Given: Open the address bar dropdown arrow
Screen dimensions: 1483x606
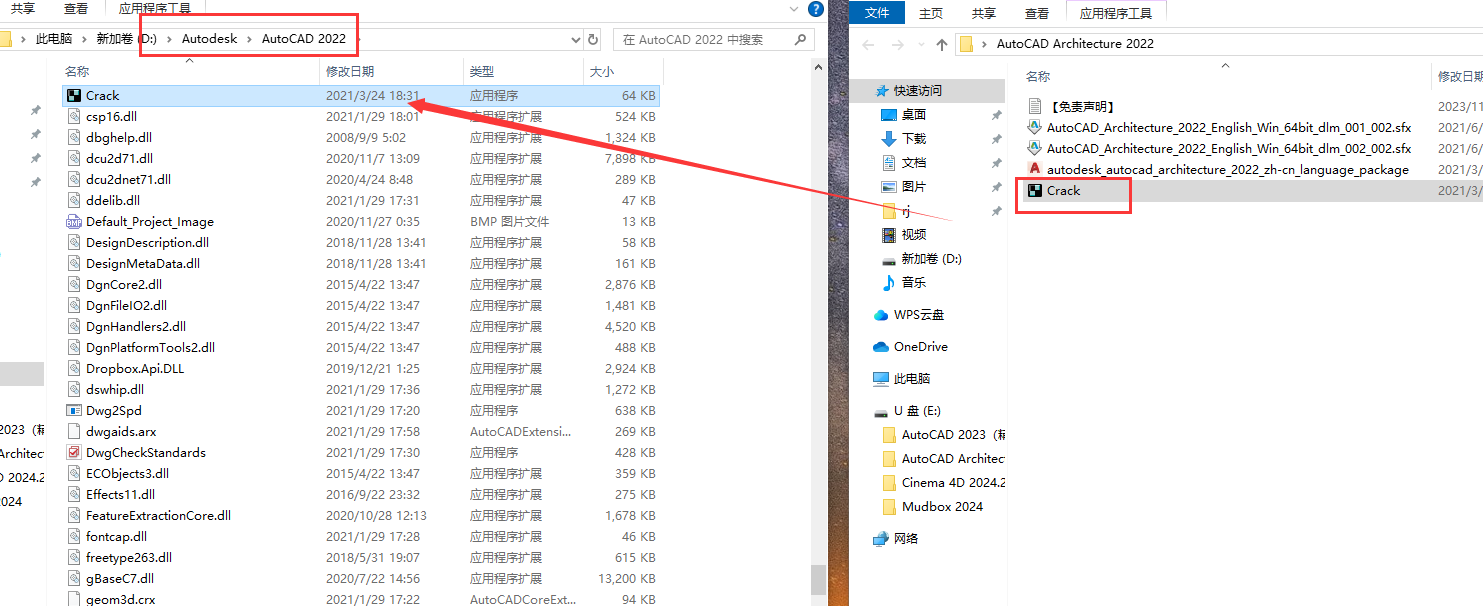Looking at the screenshot, I should tap(577, 40).
